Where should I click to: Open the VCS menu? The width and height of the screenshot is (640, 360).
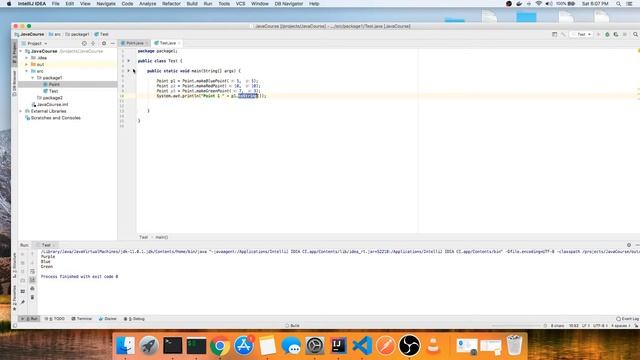click(240, 4)
